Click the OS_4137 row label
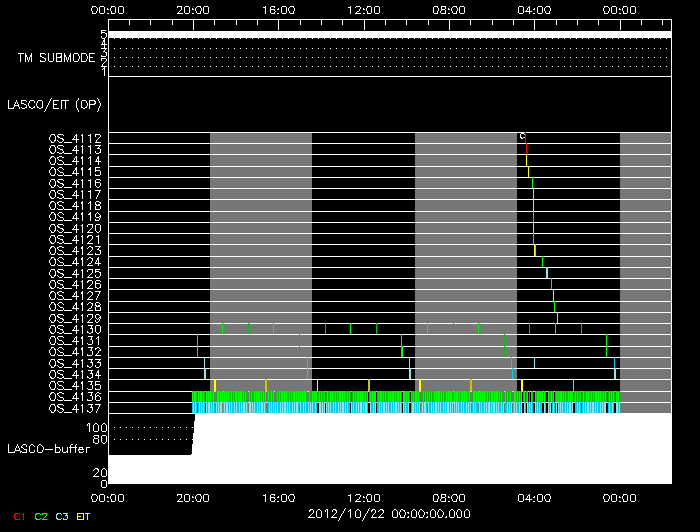 (75, 408)
